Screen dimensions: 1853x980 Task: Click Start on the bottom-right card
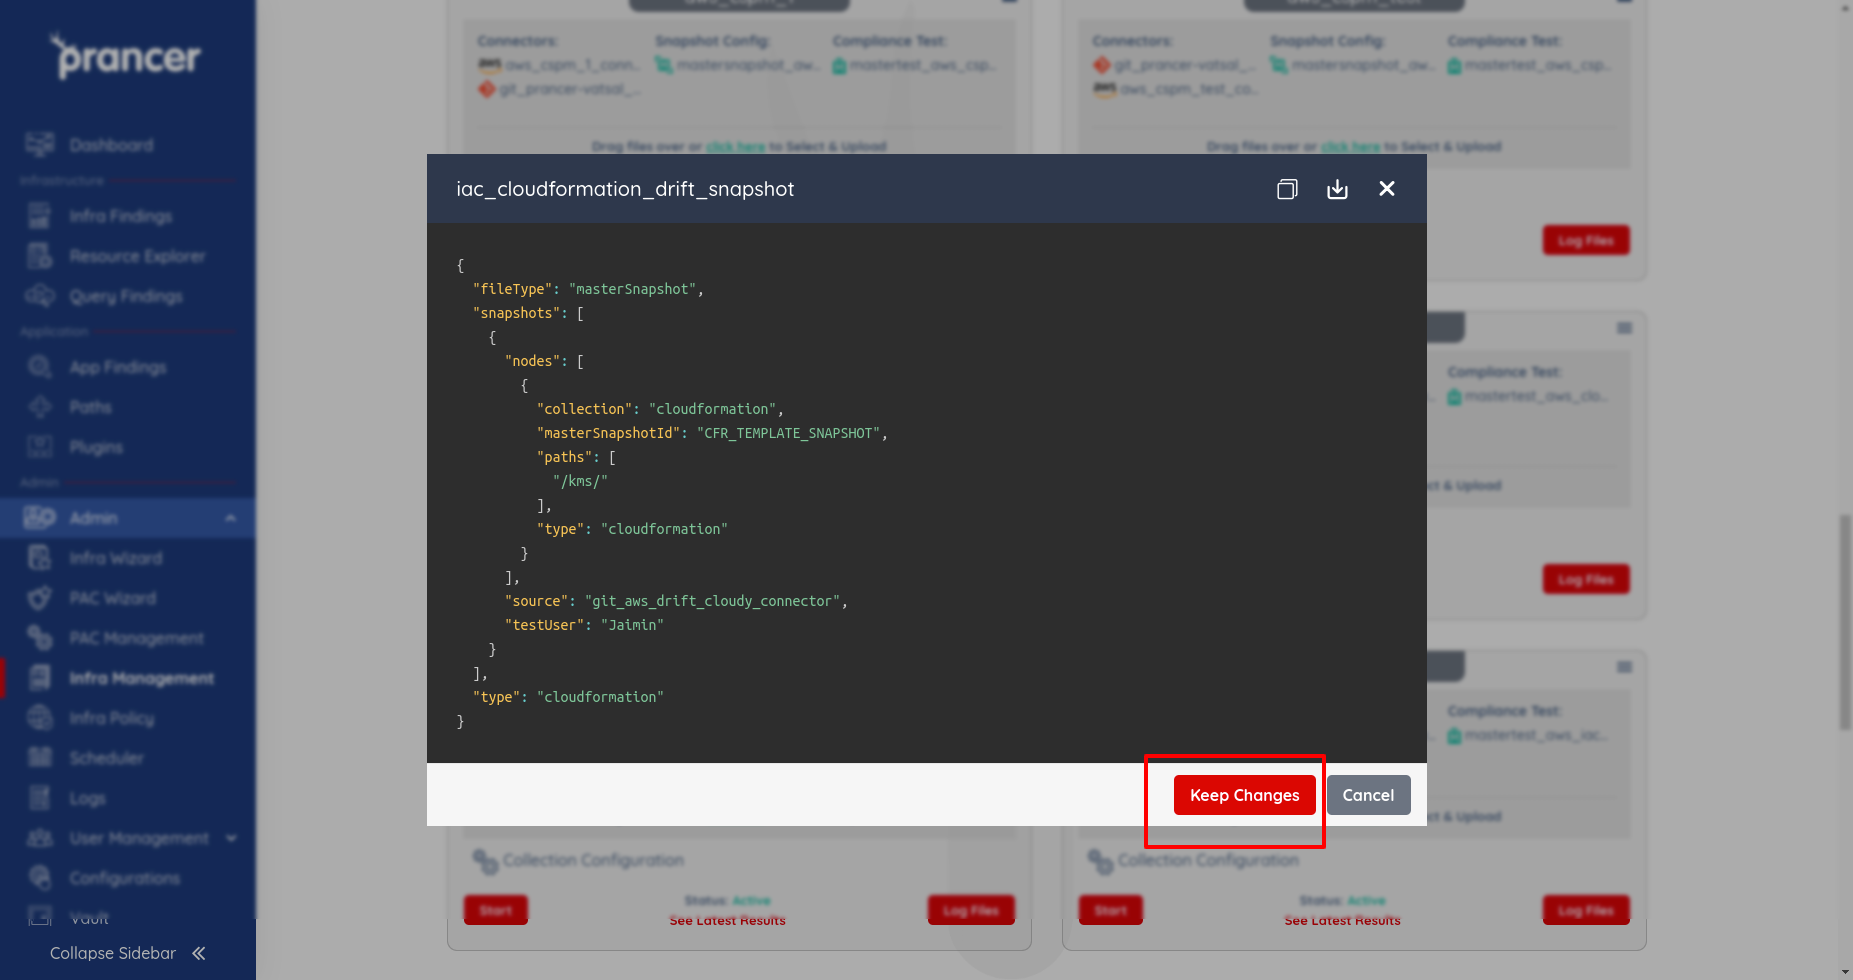[1110, 910]
